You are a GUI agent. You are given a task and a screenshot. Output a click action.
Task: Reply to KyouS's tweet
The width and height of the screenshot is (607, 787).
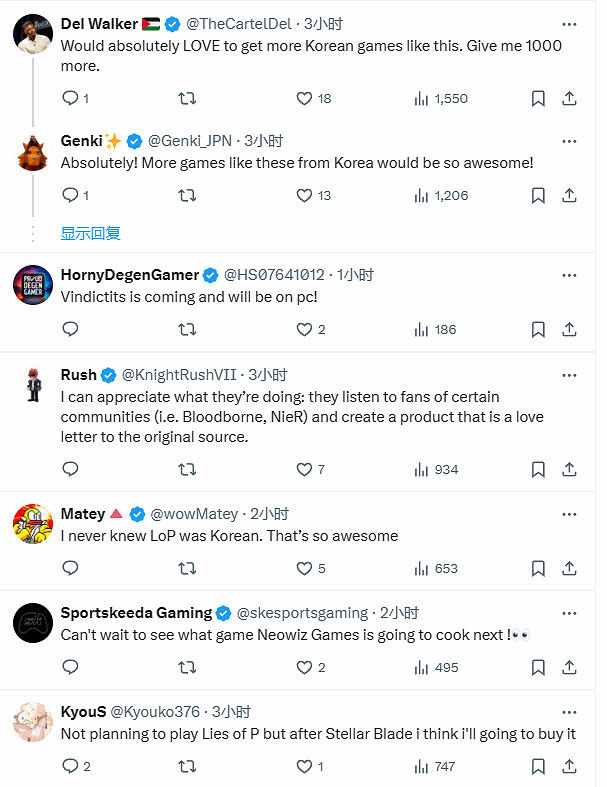pyautogui.click(x=70, y=766)
